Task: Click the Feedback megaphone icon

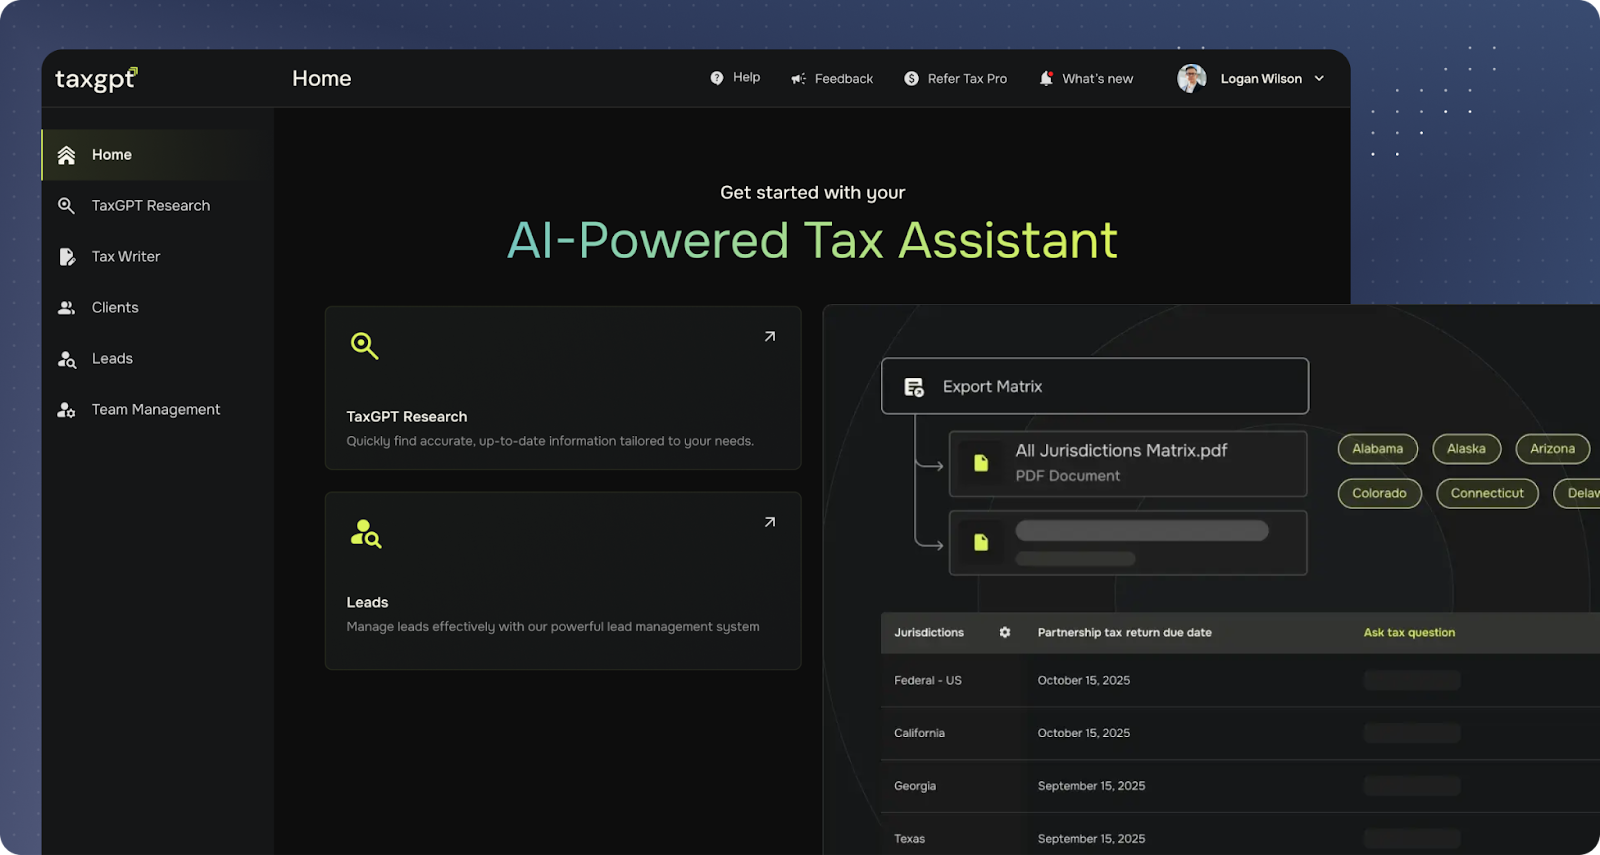Action: pyautogui.click(x=798, y=79)
